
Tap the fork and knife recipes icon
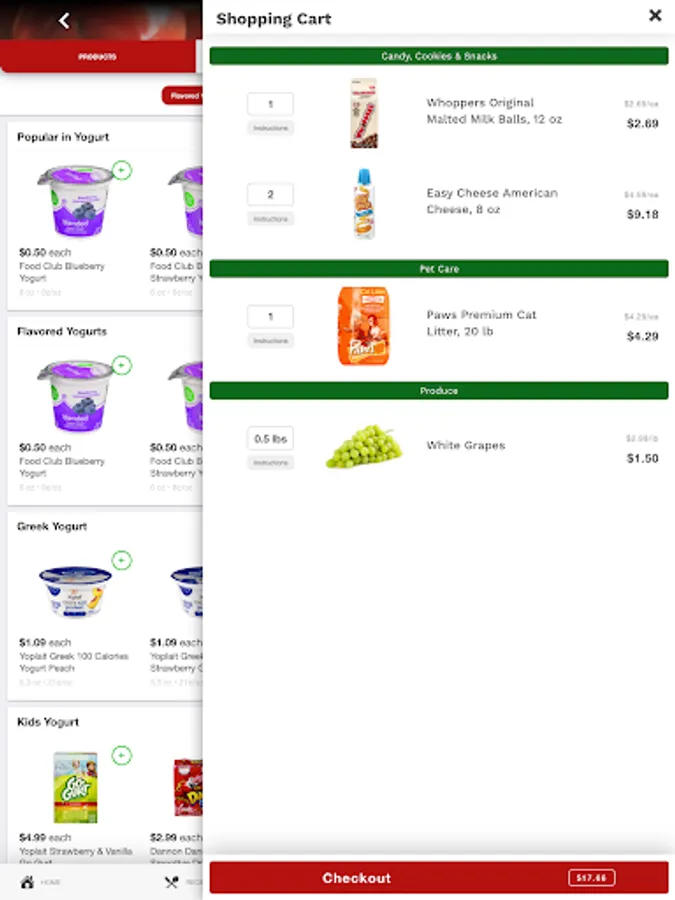(172, 882)
